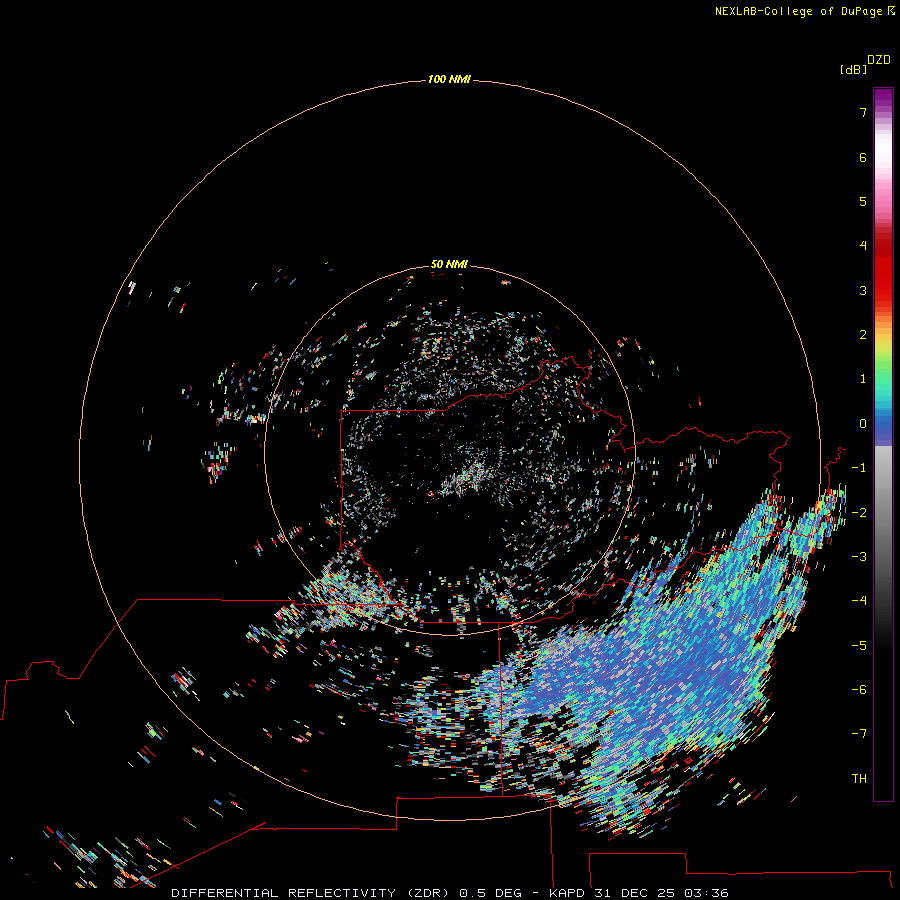Click the 7 value on color scale
The image size is (900, 900).
pos(863,112)
